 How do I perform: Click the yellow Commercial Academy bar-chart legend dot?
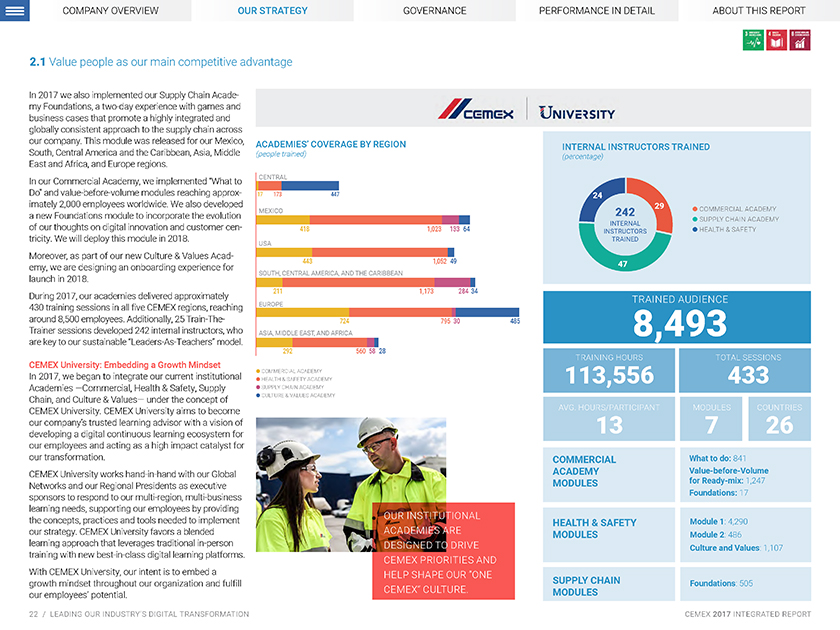(x=258, y=371)
